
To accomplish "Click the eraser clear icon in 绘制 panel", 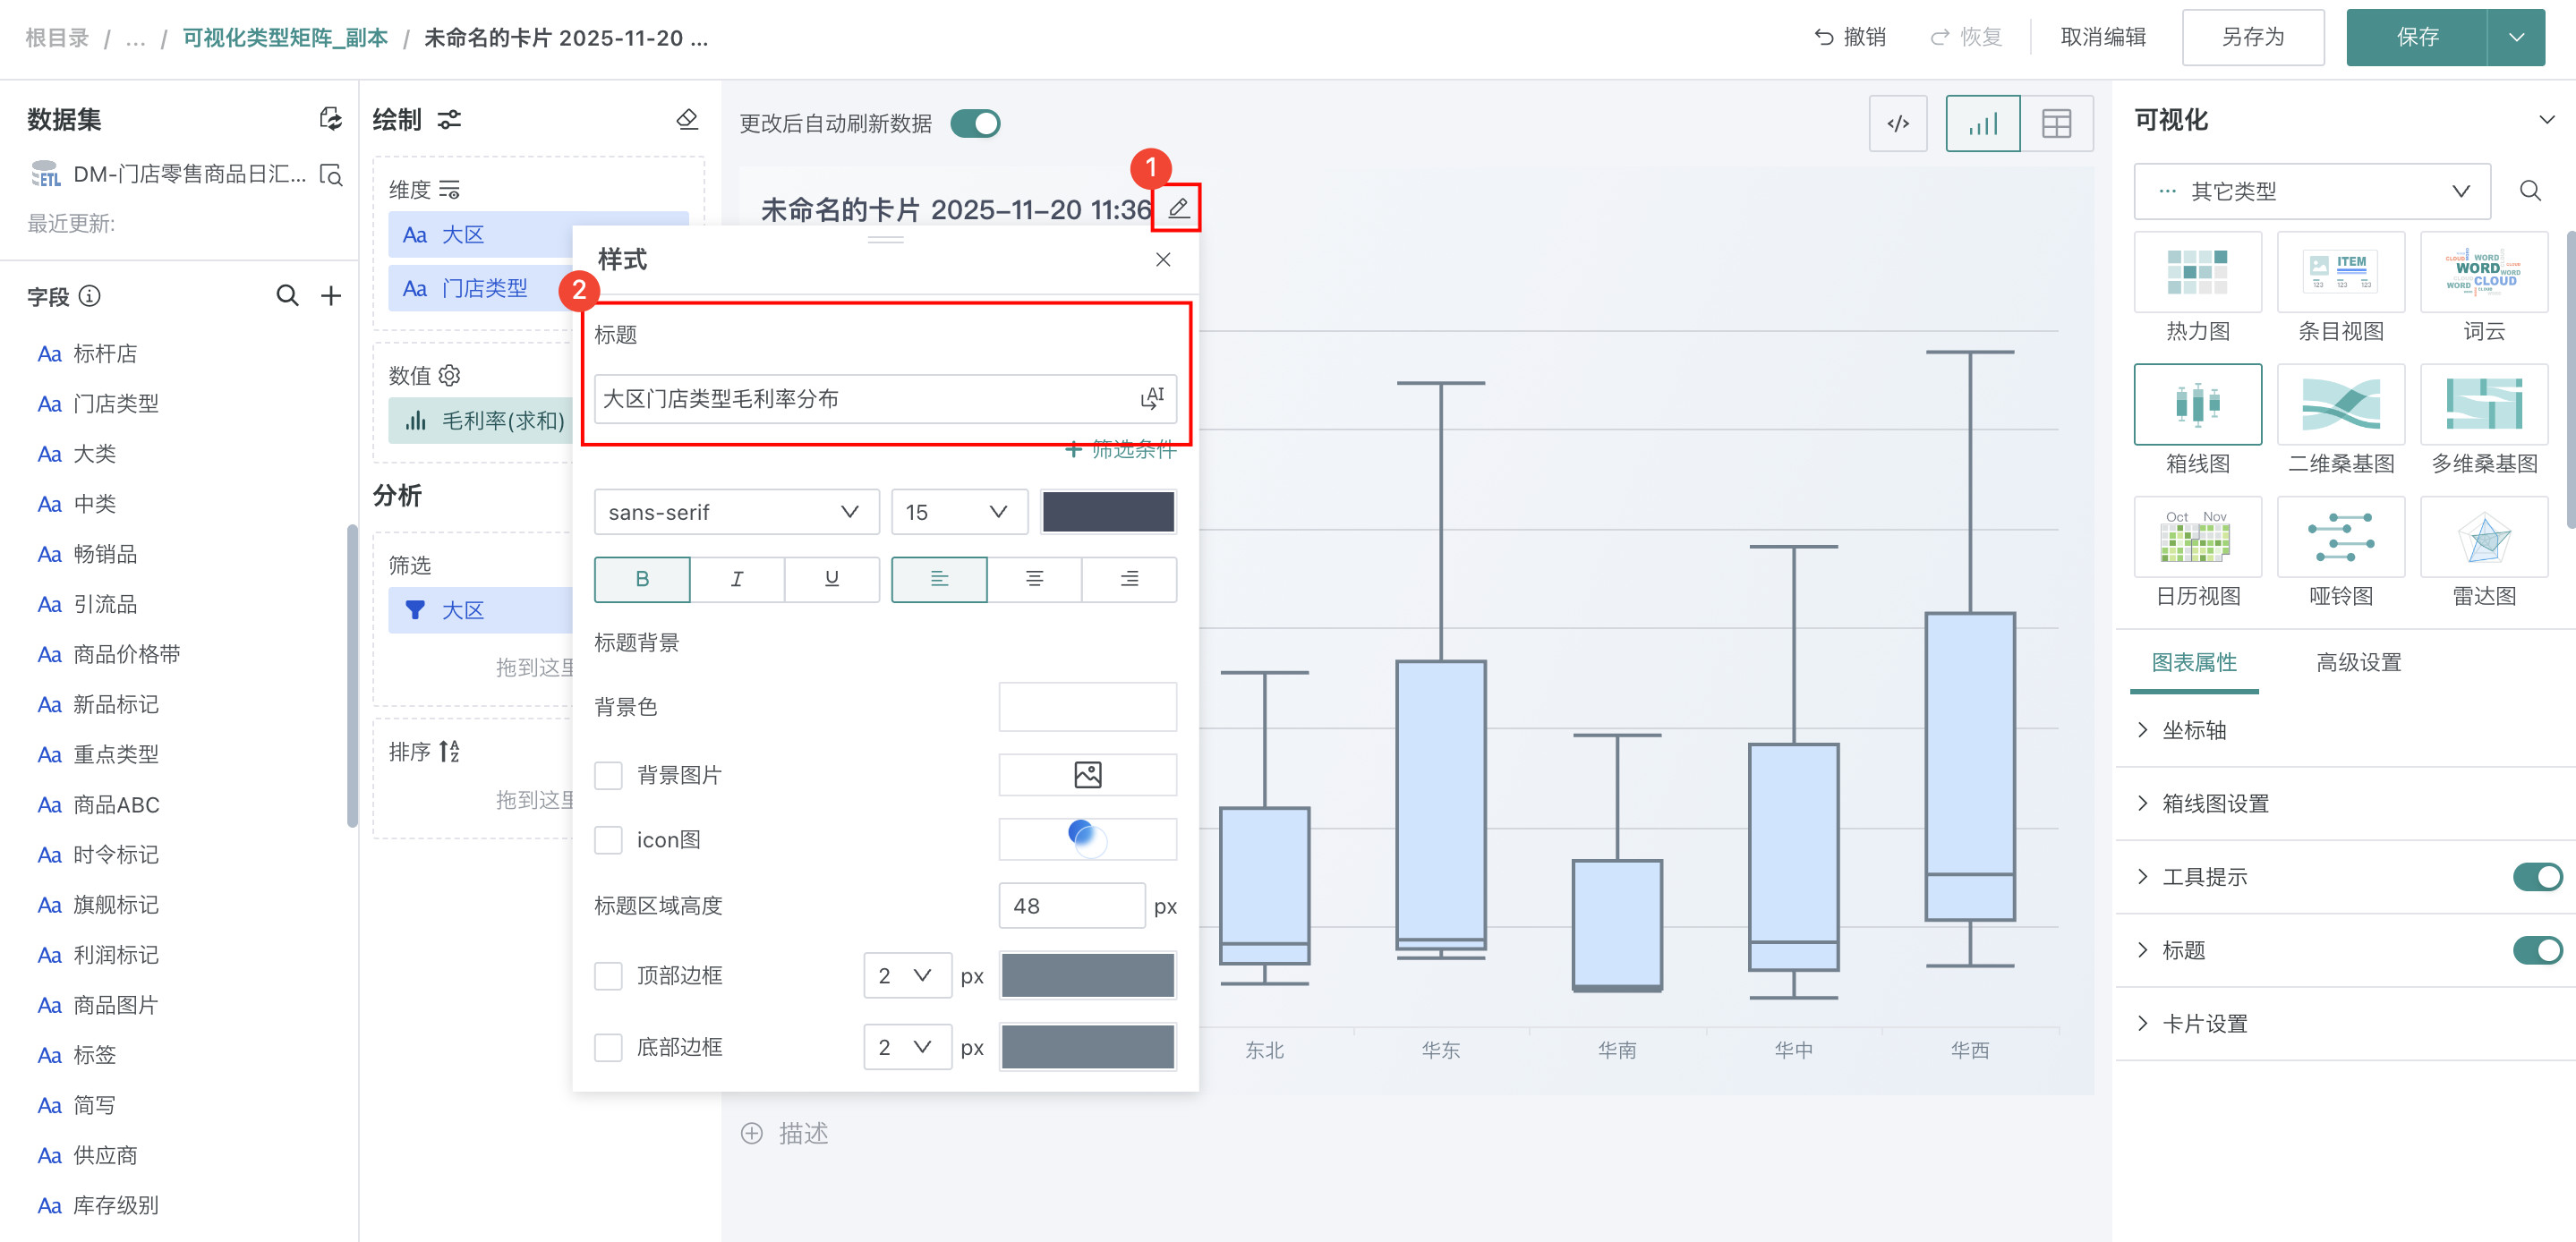I will (687, 120).
